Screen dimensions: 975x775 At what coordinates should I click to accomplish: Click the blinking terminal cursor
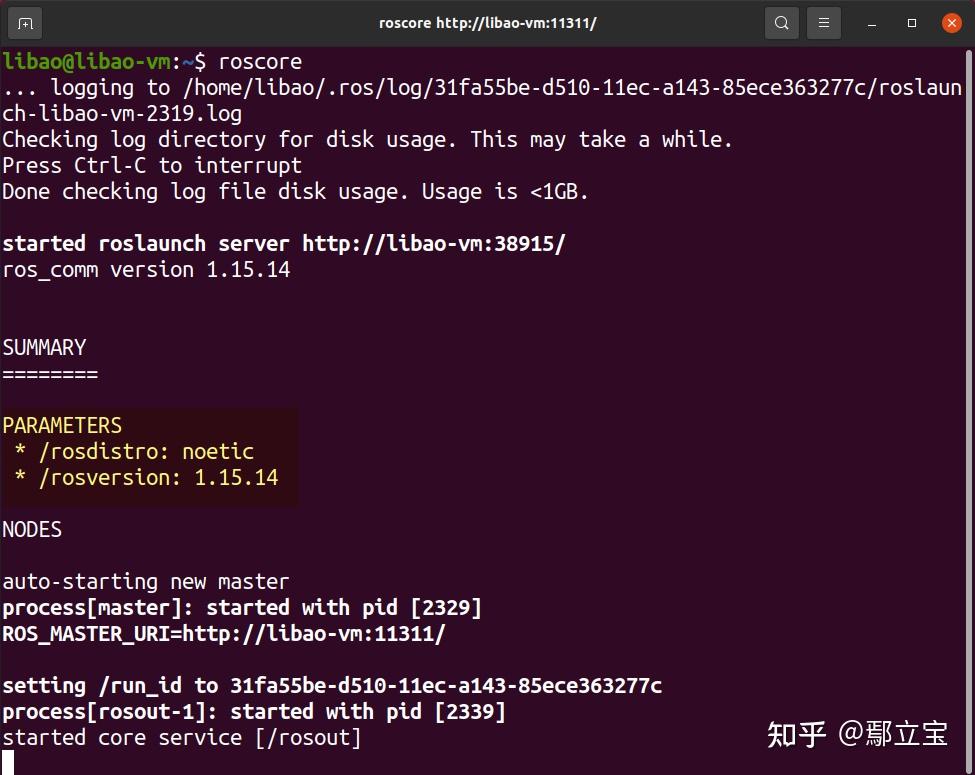7,761
